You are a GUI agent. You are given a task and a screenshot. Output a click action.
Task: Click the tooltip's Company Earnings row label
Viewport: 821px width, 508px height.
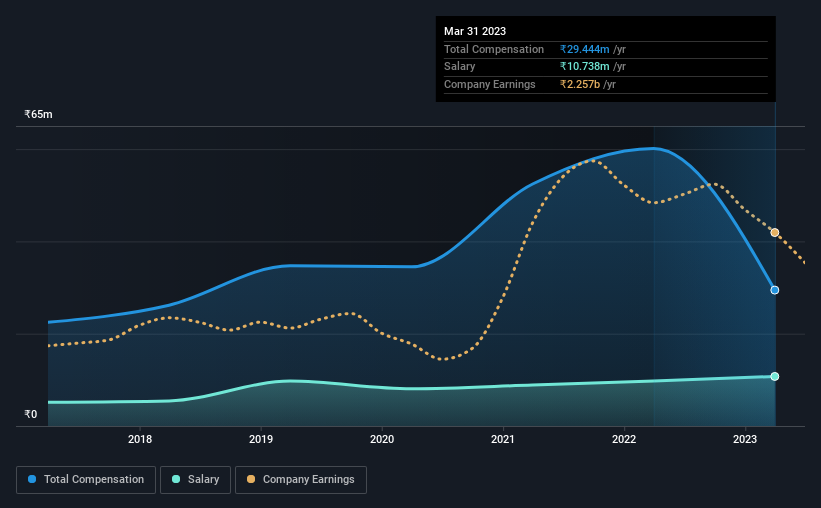pyautogui.click(x=490, y=84)
